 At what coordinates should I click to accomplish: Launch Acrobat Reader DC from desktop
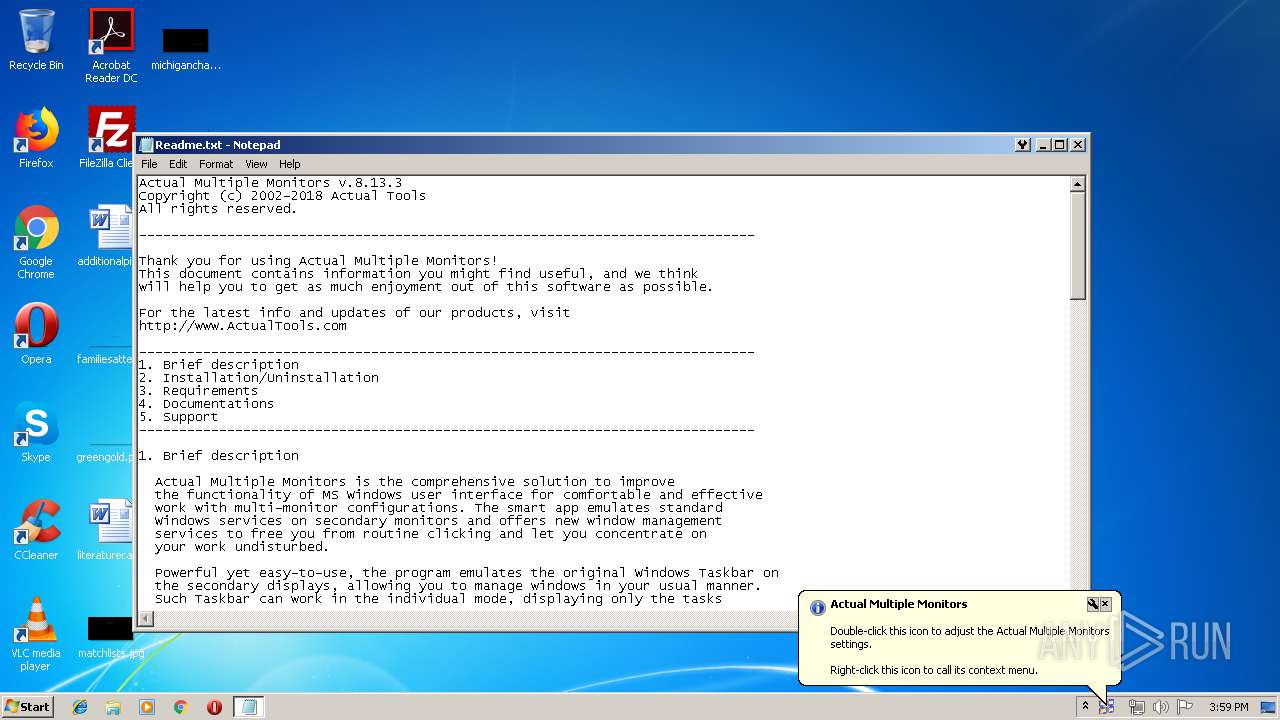pos(111,46)
